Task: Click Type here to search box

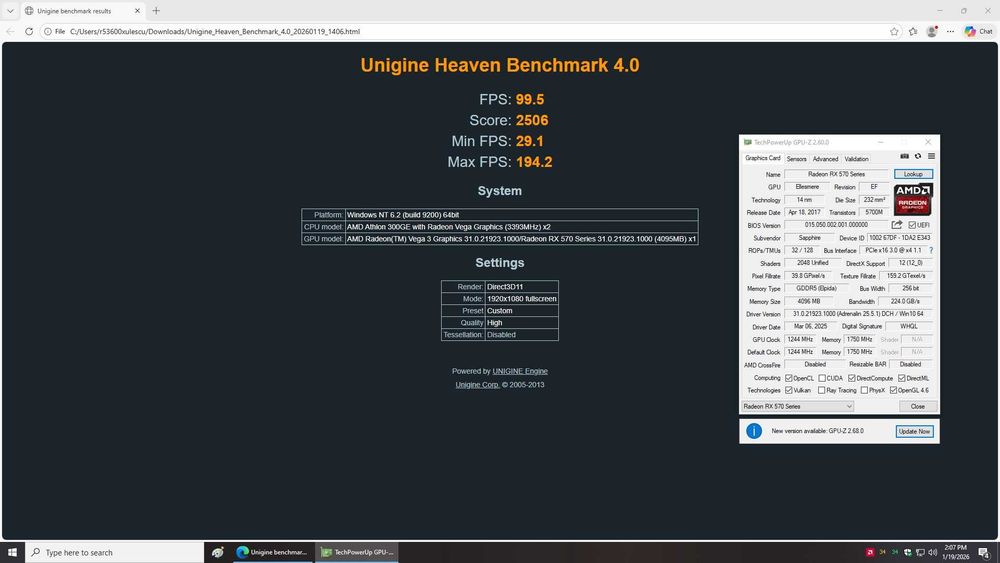Action: 115,552
